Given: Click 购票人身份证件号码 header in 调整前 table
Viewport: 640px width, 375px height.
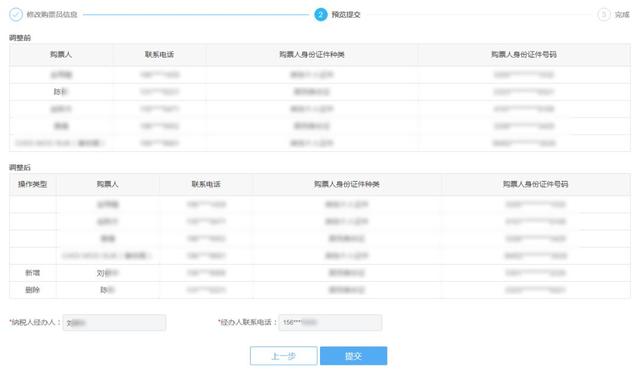Looking at the screenshot, I should coord(524,54).
